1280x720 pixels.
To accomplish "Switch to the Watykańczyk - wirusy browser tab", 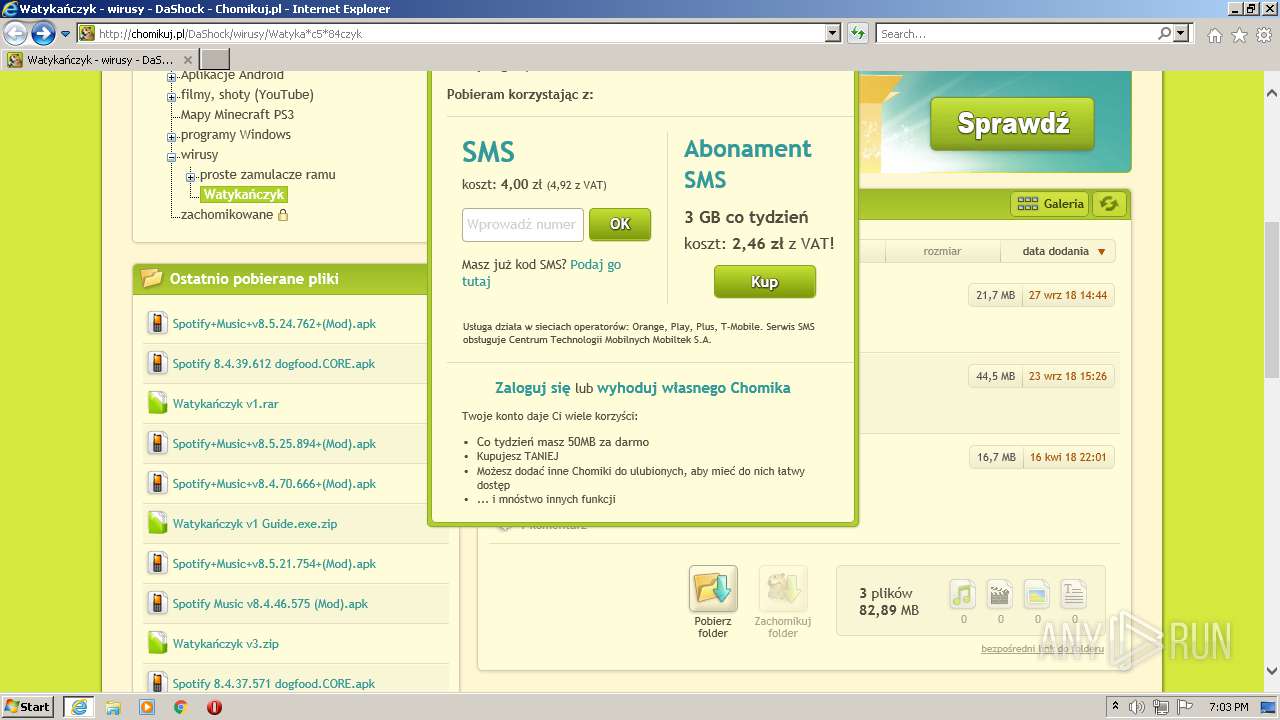I will point(100,60).
